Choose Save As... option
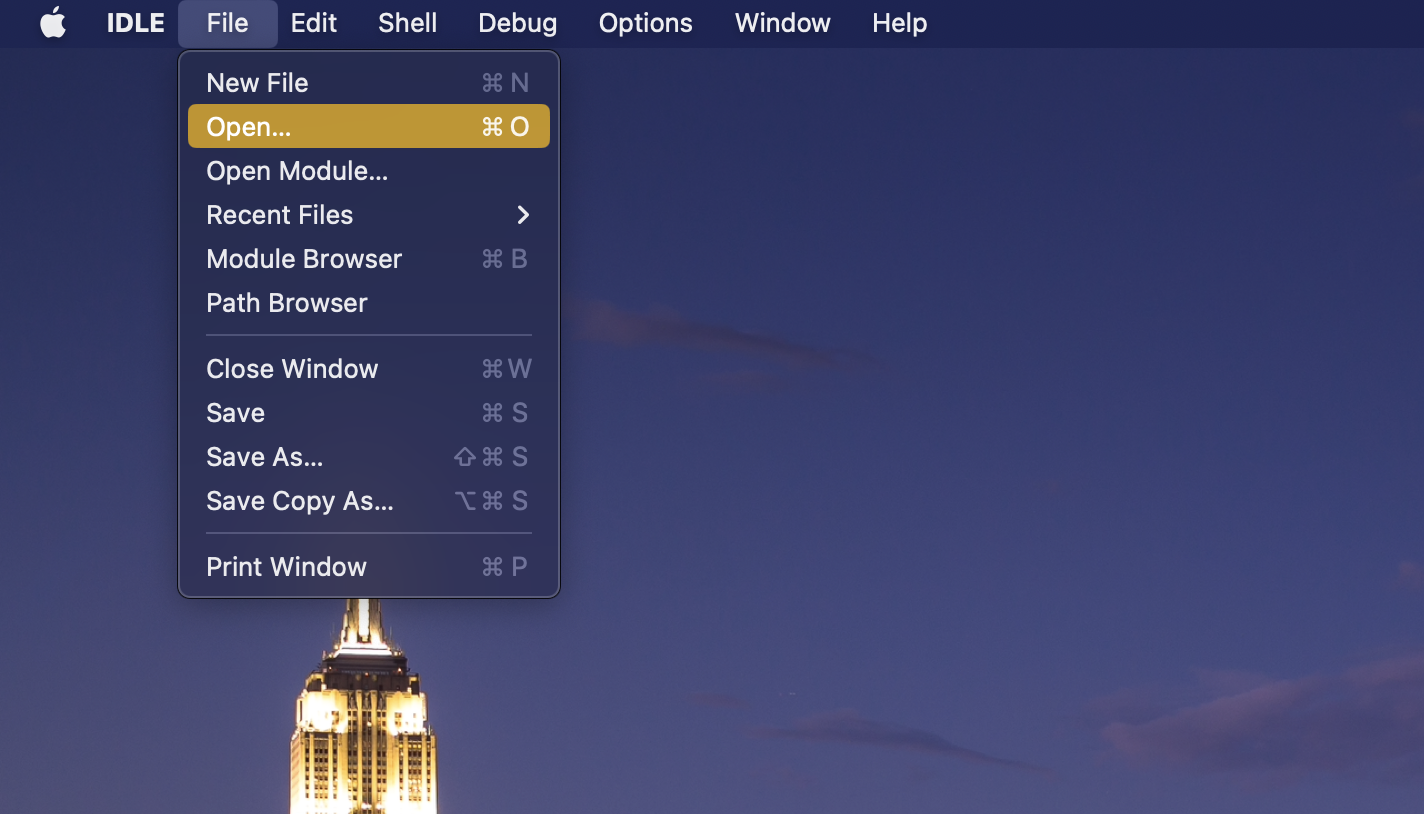The width and height of the screenshot is (1424, 814). (265, 457)
